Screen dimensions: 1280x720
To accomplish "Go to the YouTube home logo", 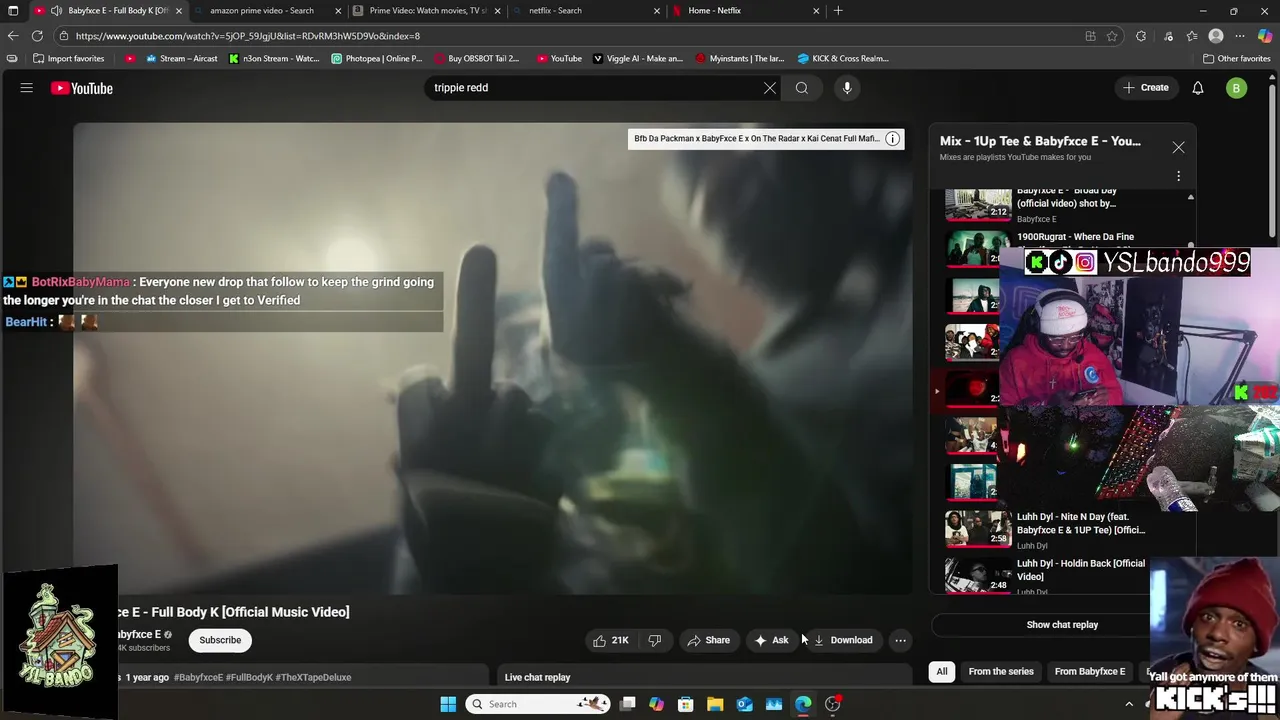I will click(x=82, y=88).
